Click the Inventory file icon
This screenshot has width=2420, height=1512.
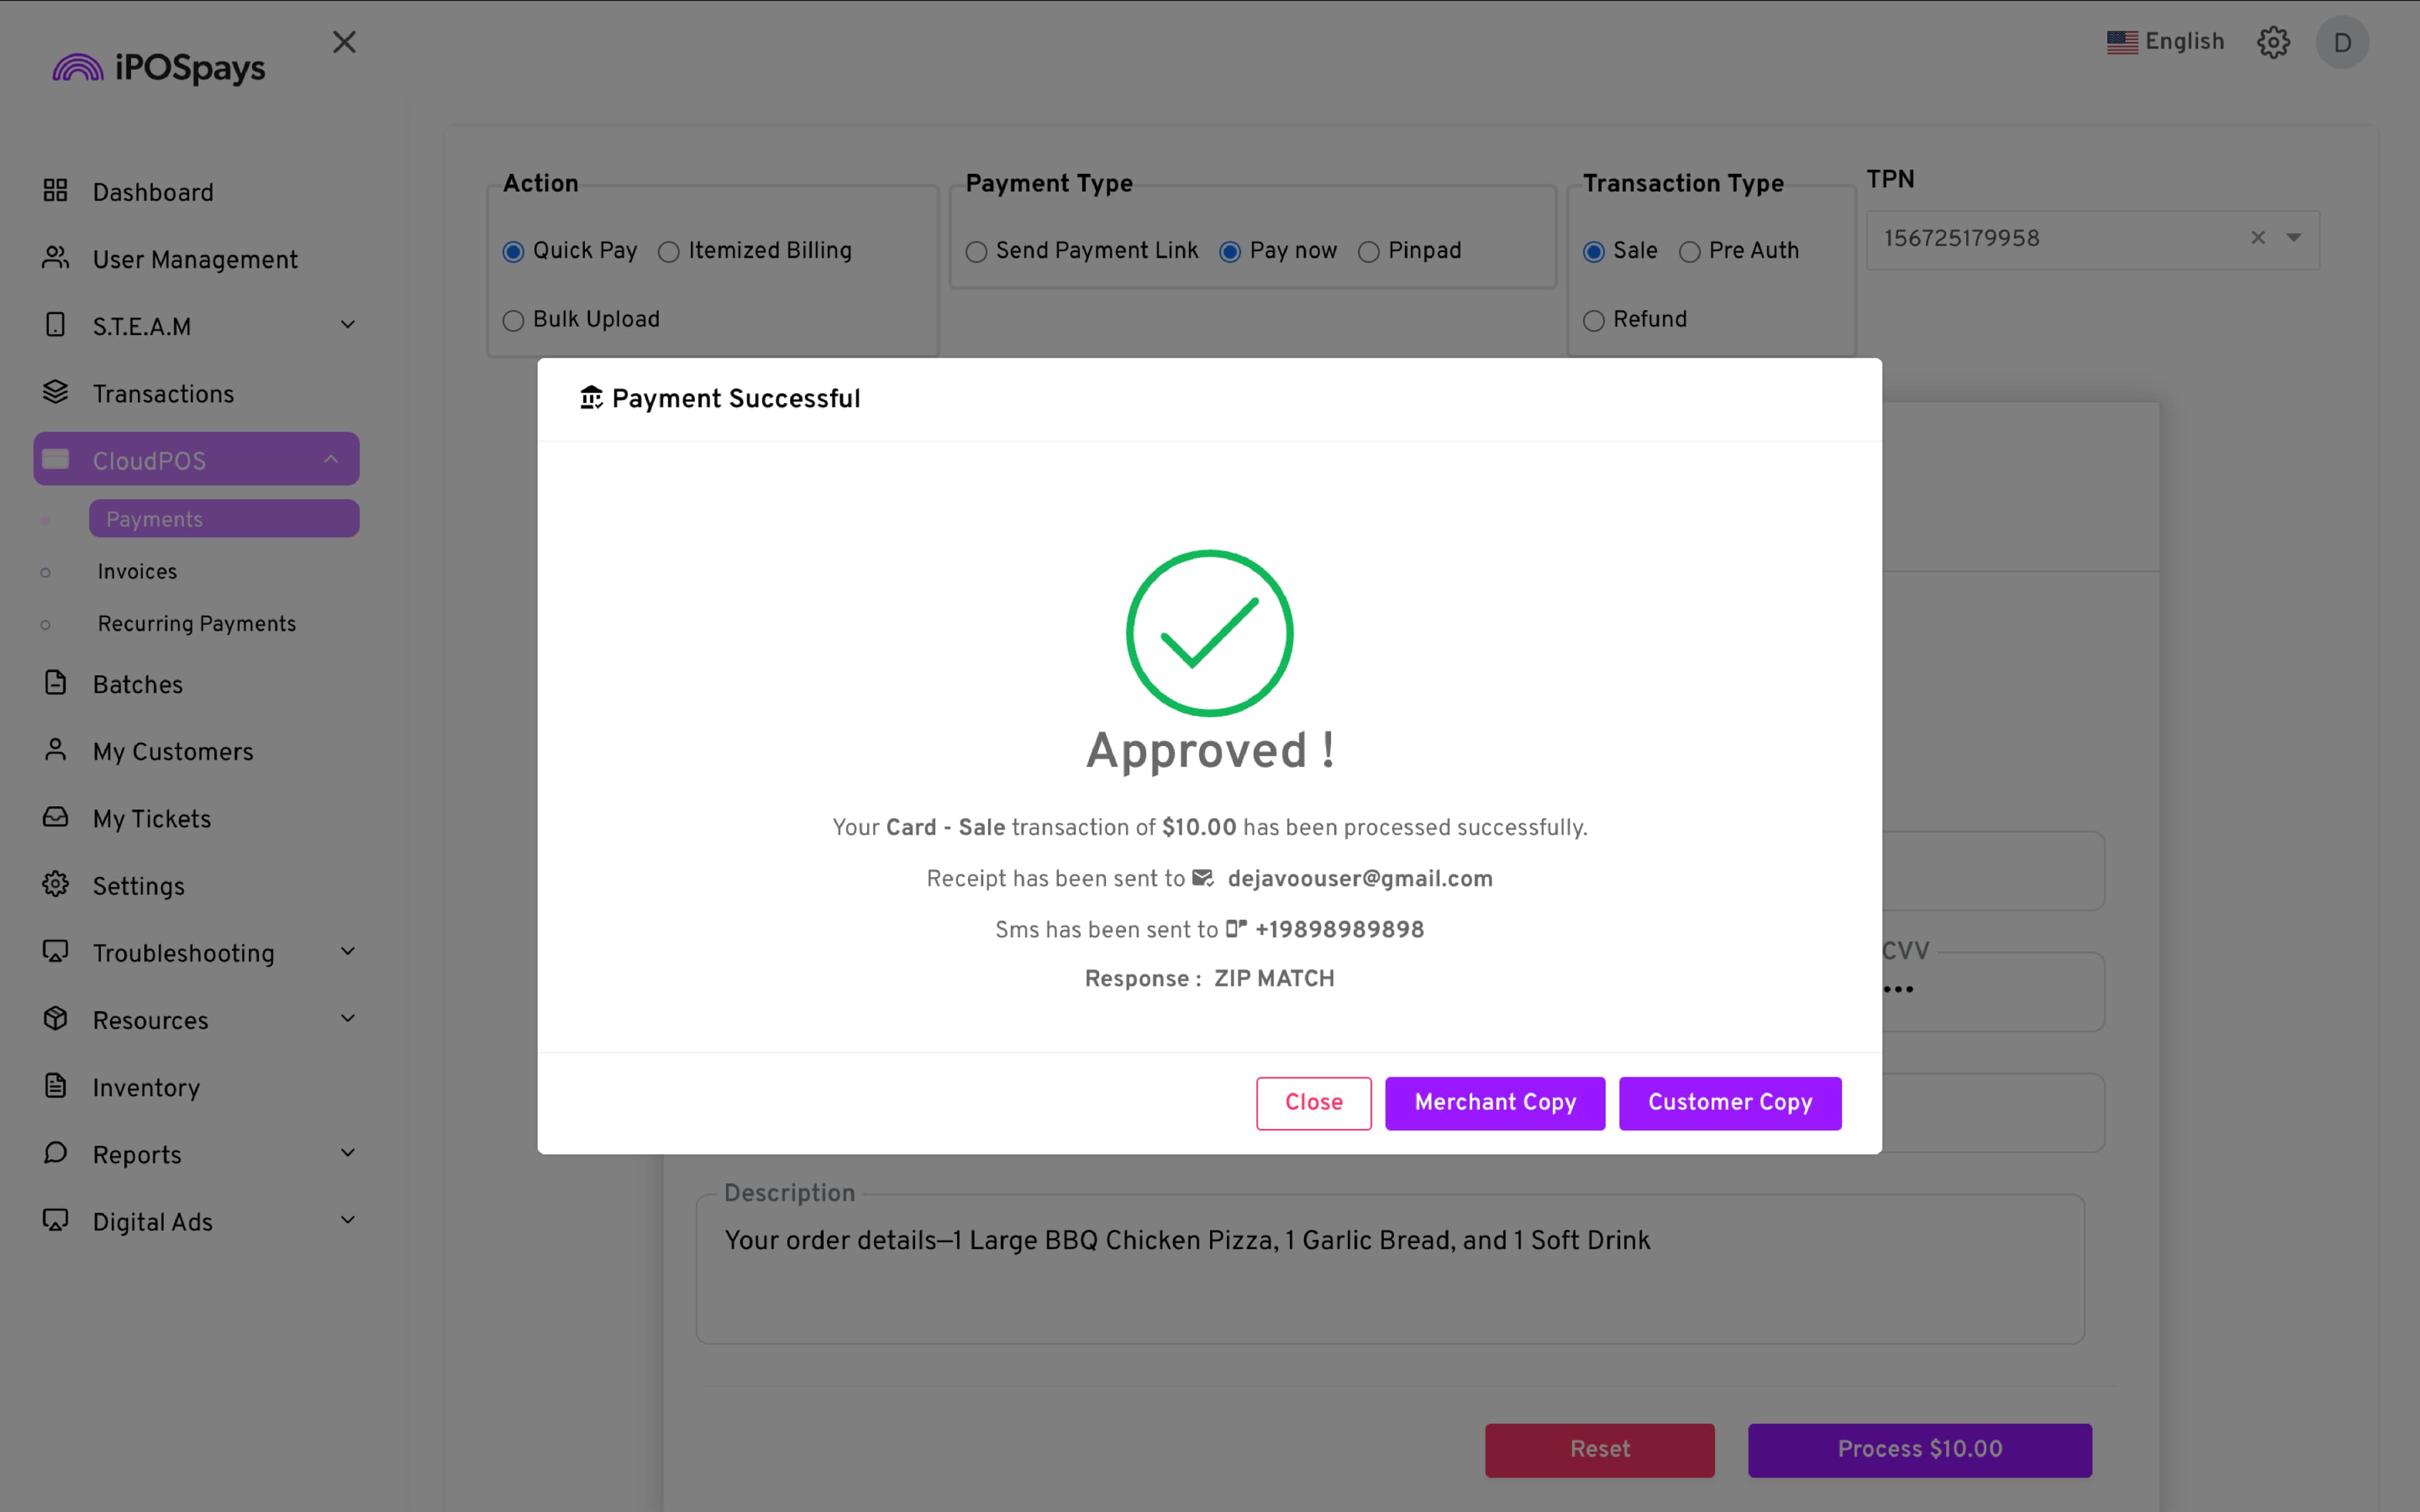pyautogui.click(x=55, y=1086)
